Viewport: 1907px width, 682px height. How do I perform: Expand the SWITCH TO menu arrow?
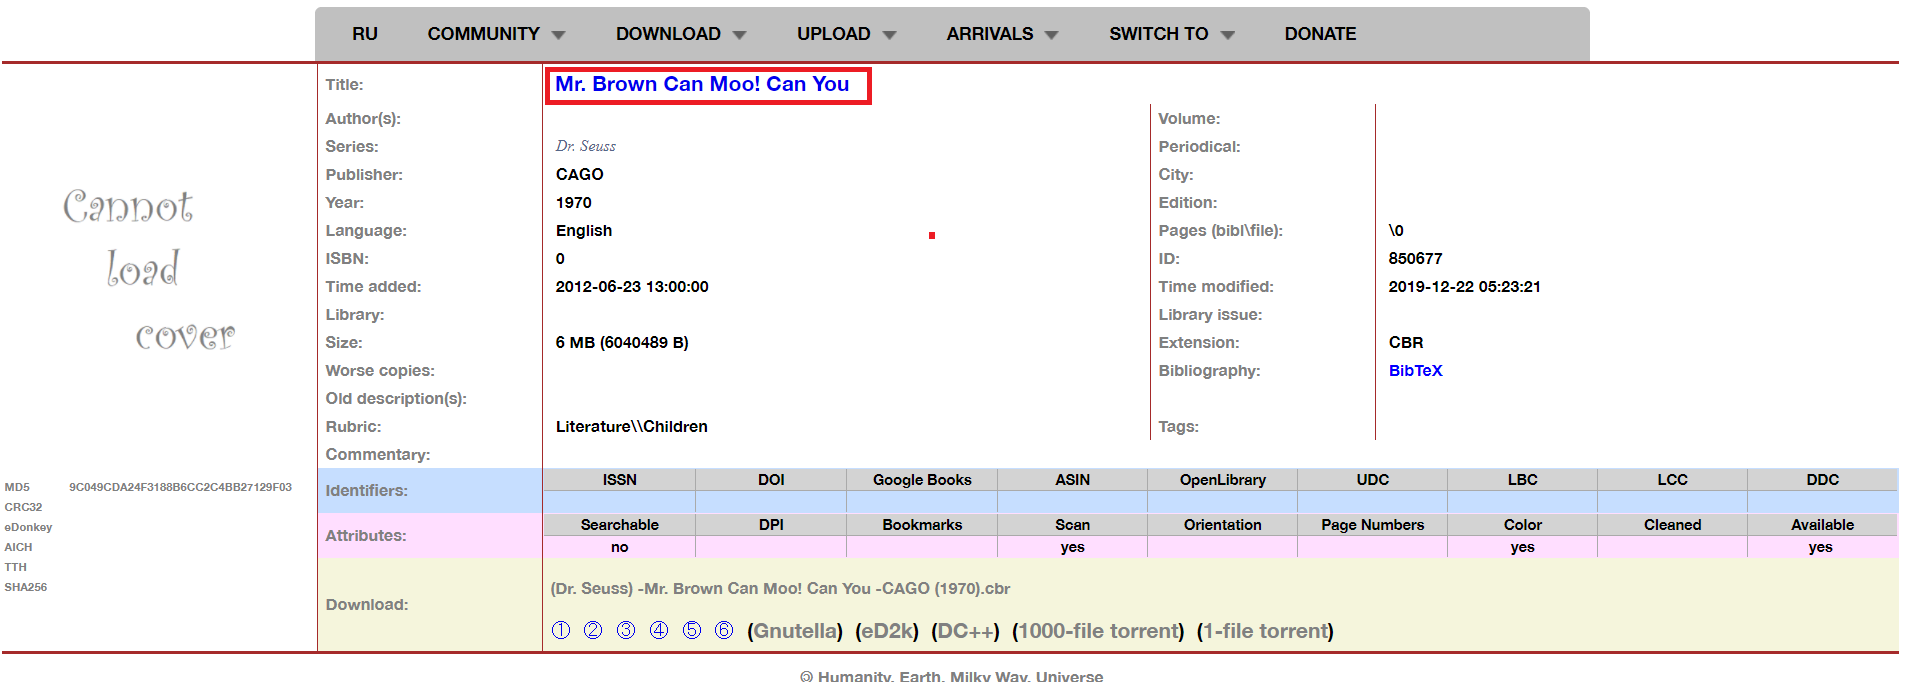coord(1227,35)
